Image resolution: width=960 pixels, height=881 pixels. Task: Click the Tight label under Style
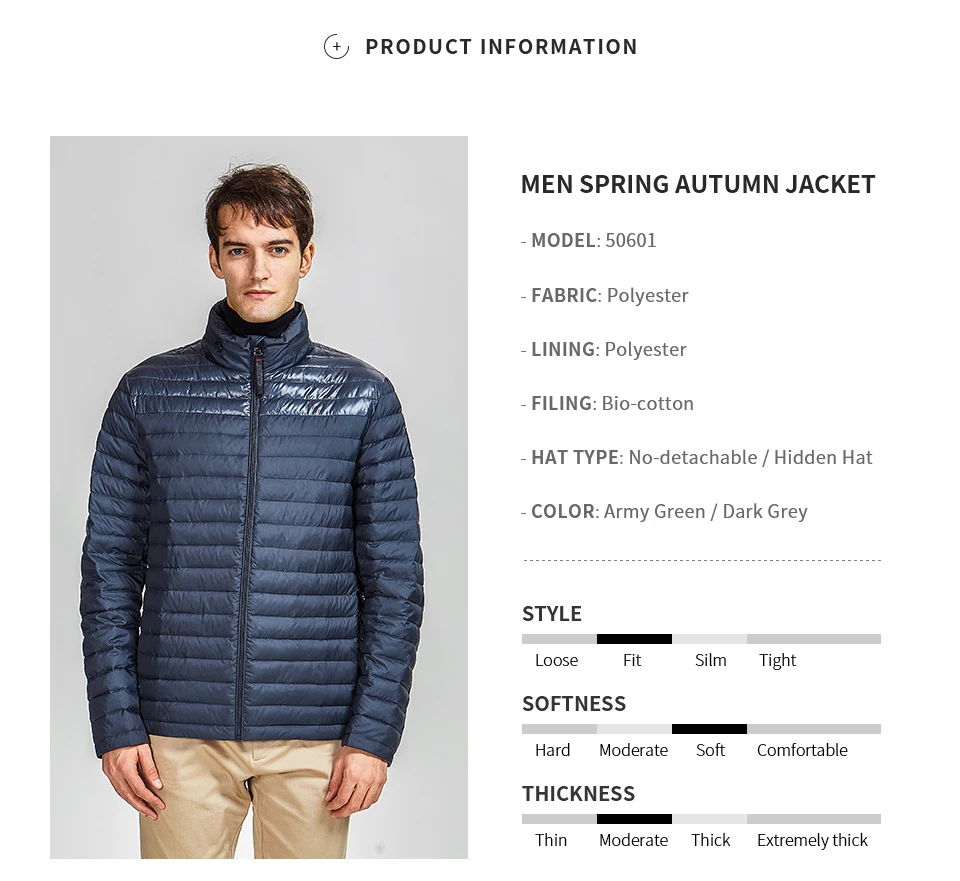[778, 660]
